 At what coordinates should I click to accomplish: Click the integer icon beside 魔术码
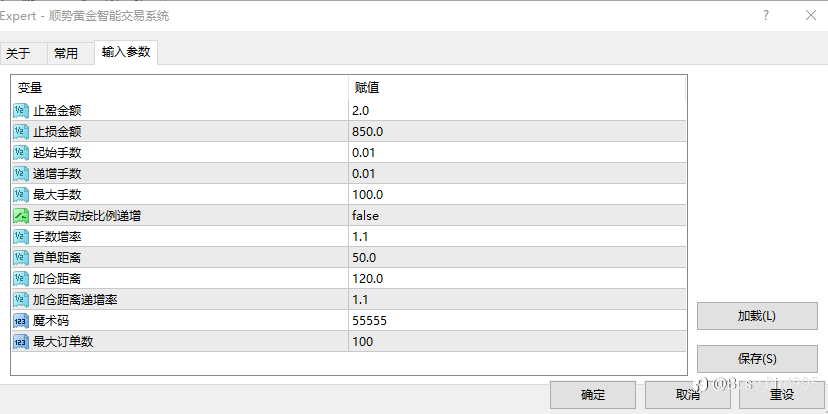pos(21,321)
